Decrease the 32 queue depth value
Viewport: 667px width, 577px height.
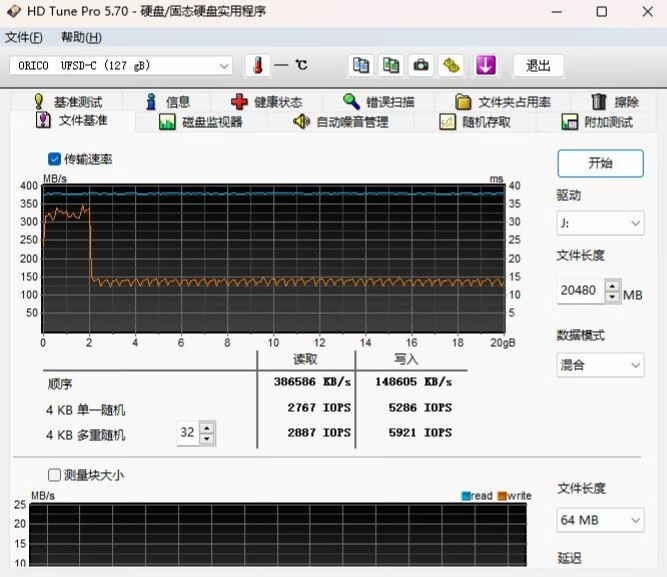coord(207,439)
